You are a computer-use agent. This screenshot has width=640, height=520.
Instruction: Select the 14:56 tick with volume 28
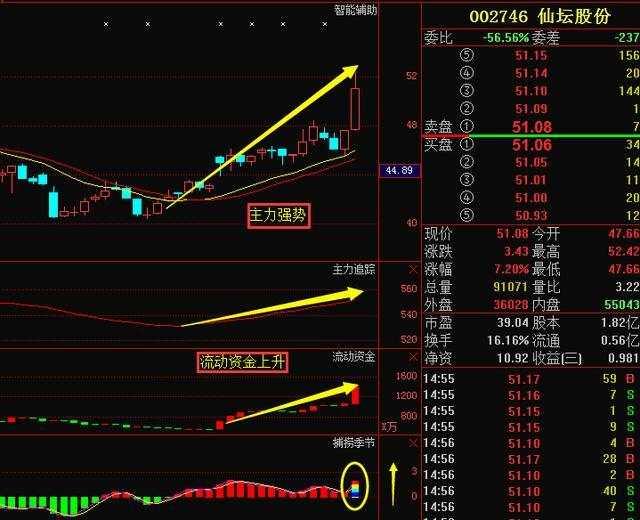coord(531,459)
